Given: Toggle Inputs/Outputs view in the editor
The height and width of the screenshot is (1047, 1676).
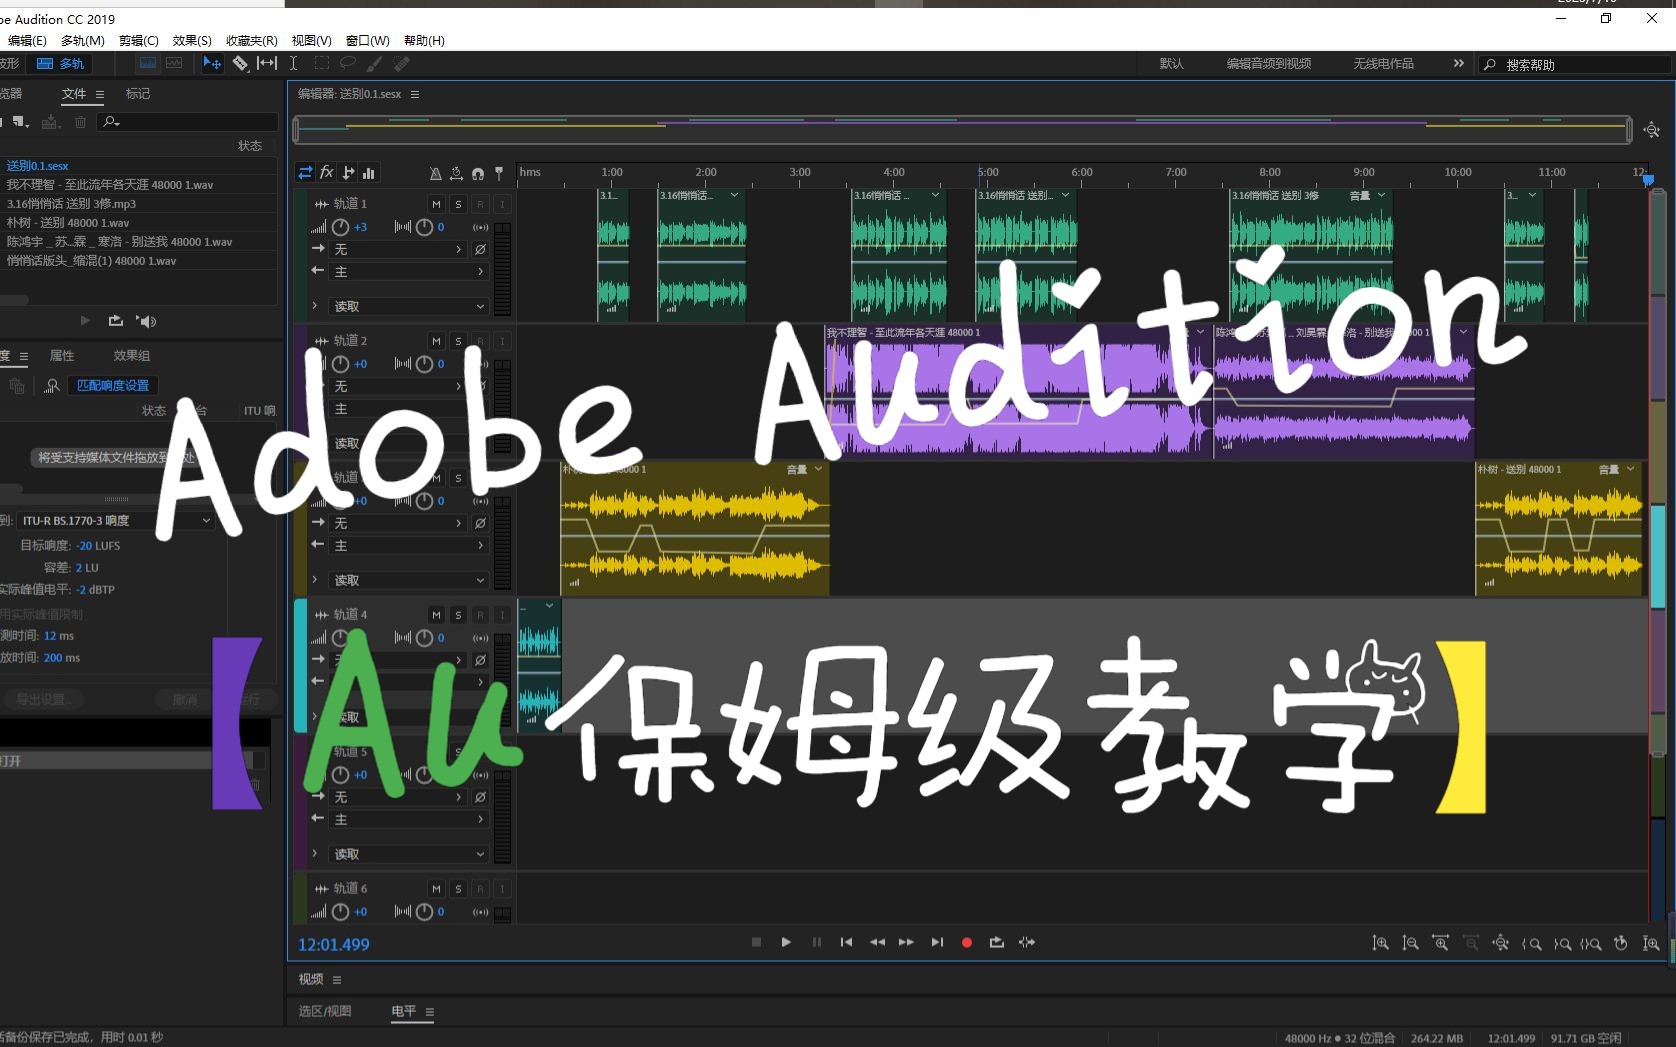Looking at the screenshot, I should pyautogui.click(x=305, y=173).
